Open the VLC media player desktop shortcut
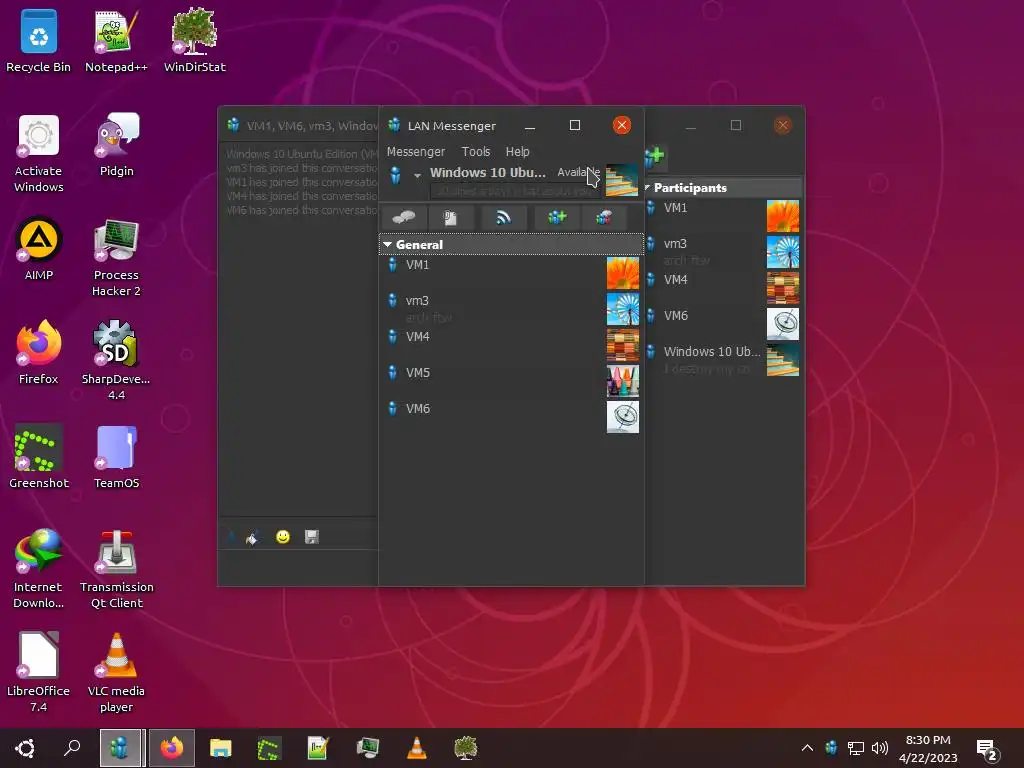This screenshot has width=1024, height=768. [x=116, y=673]
